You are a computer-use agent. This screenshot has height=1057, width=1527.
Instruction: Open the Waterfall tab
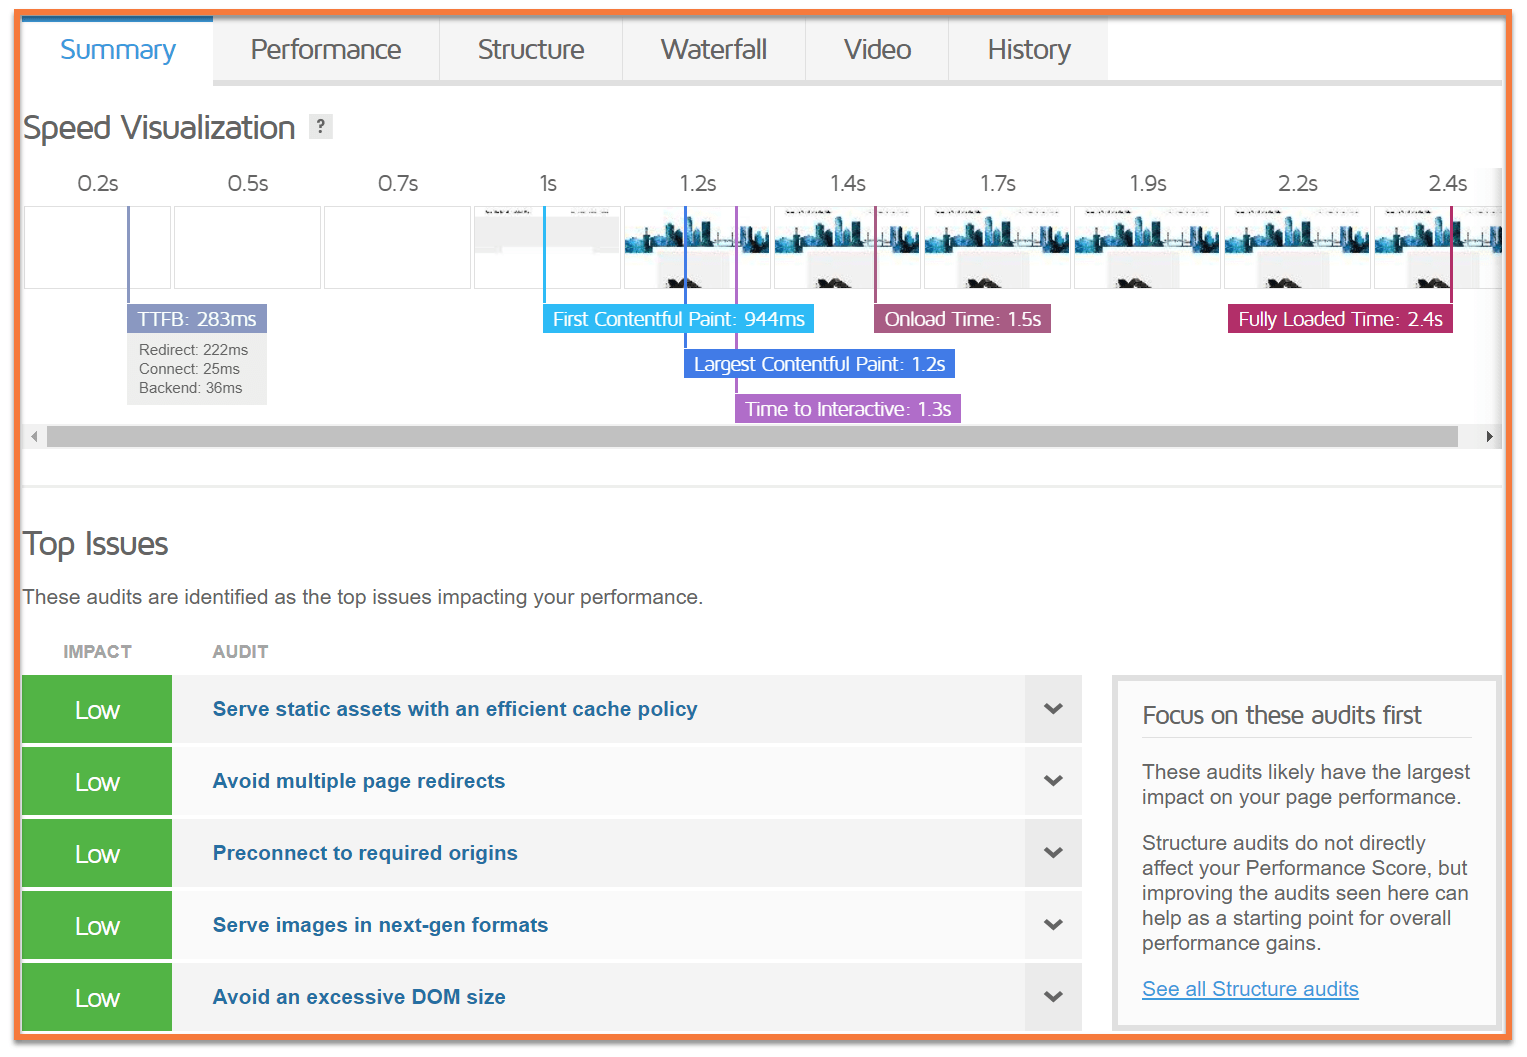pos(713,50)
